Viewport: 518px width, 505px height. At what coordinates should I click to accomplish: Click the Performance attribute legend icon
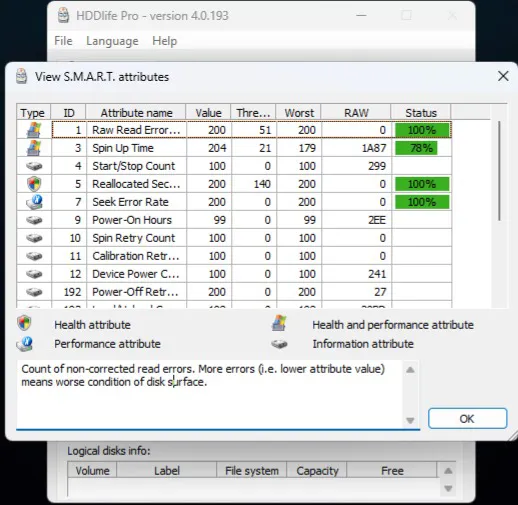tap(24, 344)
